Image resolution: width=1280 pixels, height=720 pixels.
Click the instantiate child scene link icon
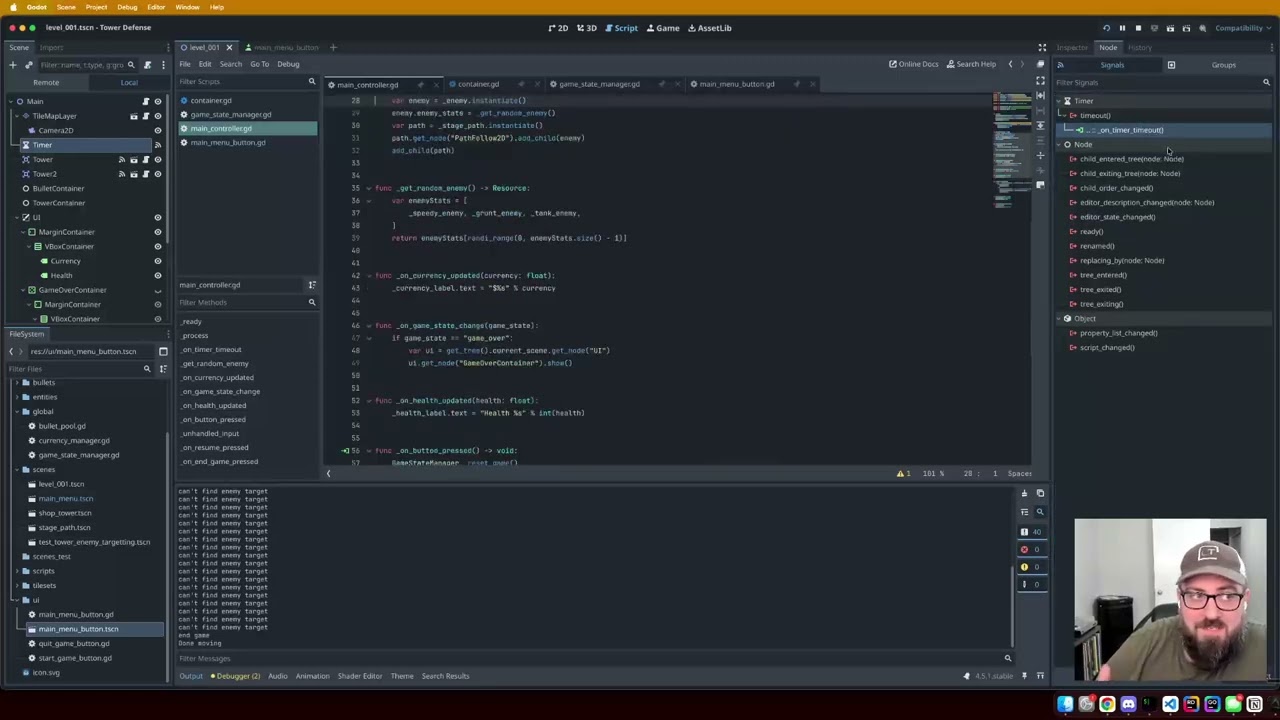(x=29, y=65)
